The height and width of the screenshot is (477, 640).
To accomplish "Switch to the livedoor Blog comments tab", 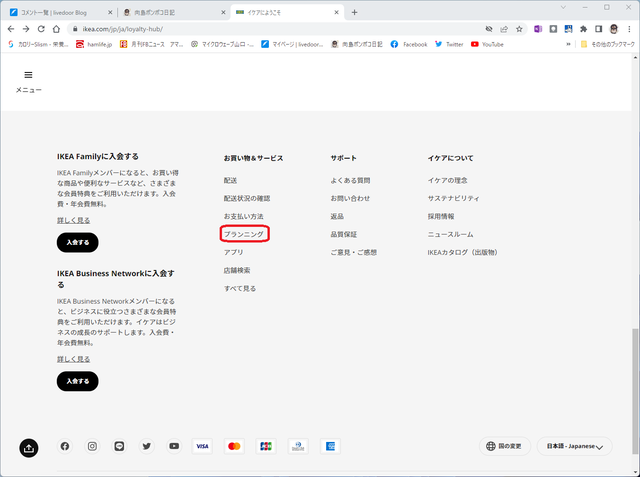I will point(60,13).
